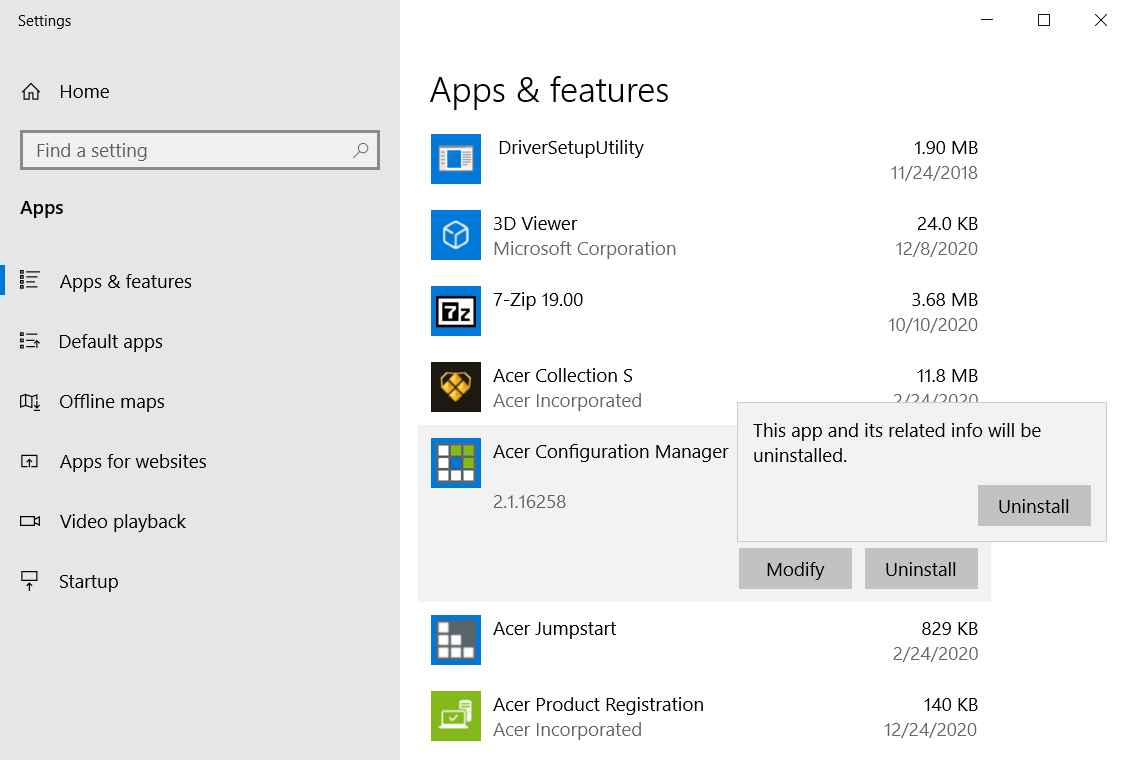
Task: Click the uninstall warning message text
Action: click(x=897, y=443)
